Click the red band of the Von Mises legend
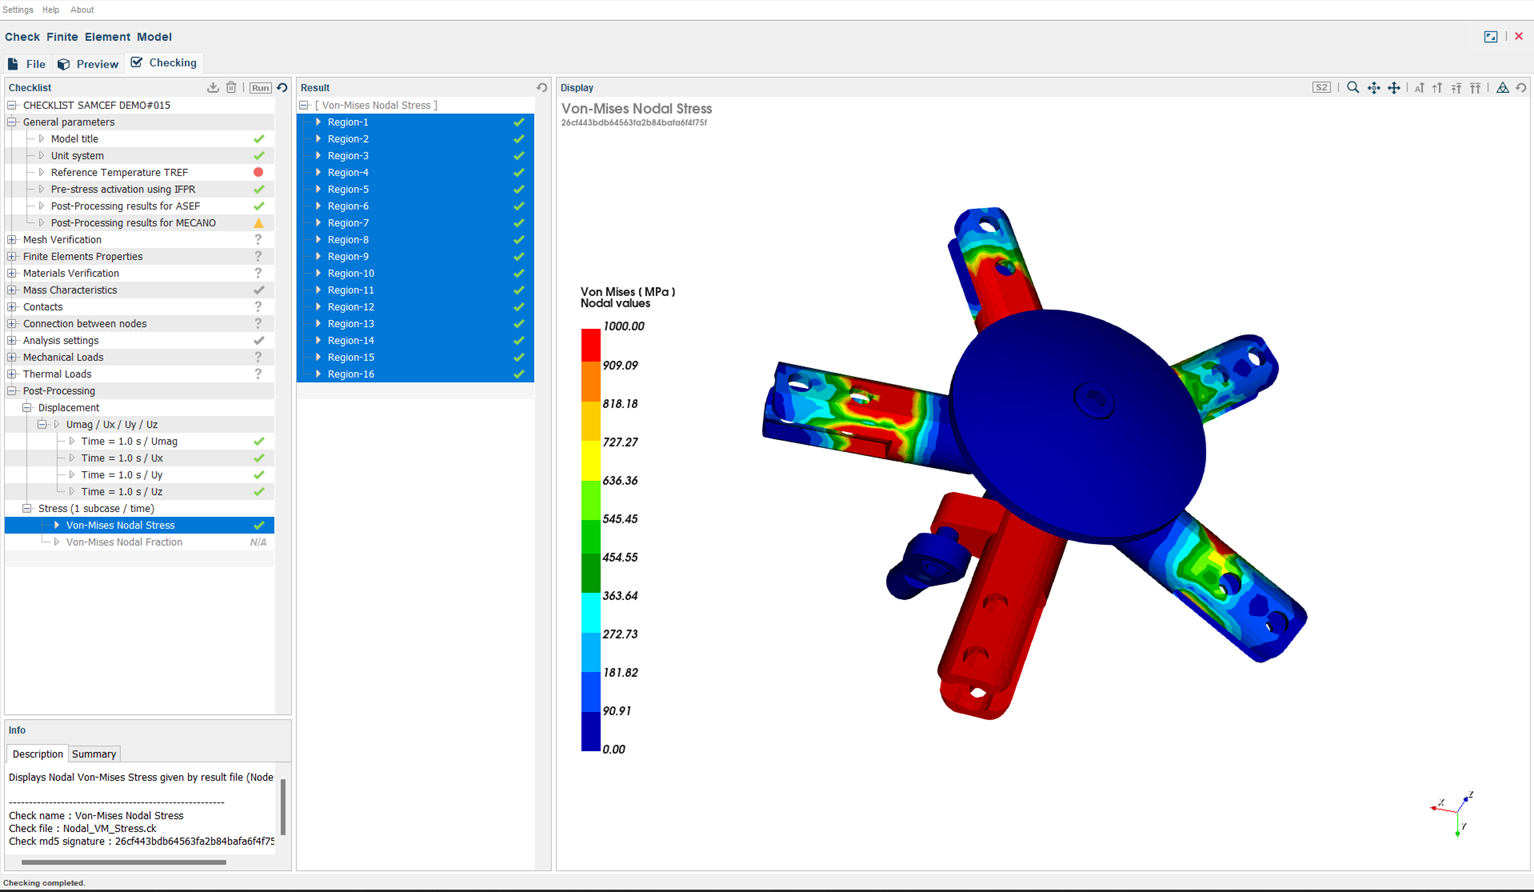This screenshot has width=1534, height=892. (x=591, y=345)
